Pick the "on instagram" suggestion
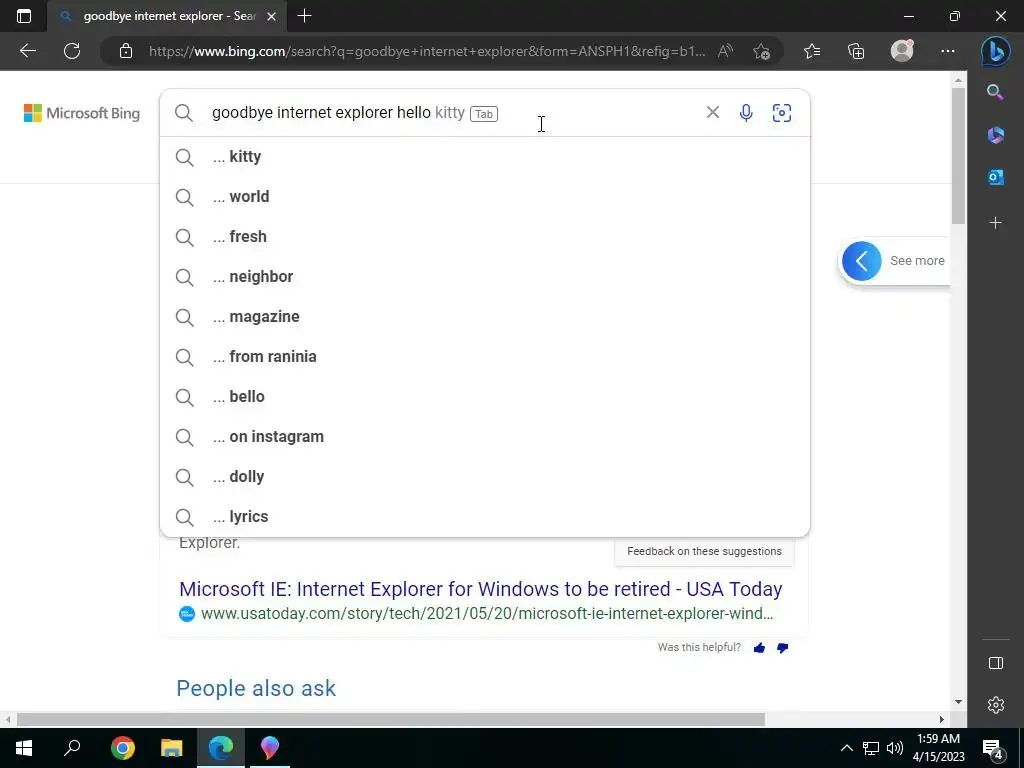This screenshot has width=1024, height=768. (x=485, y=436)
